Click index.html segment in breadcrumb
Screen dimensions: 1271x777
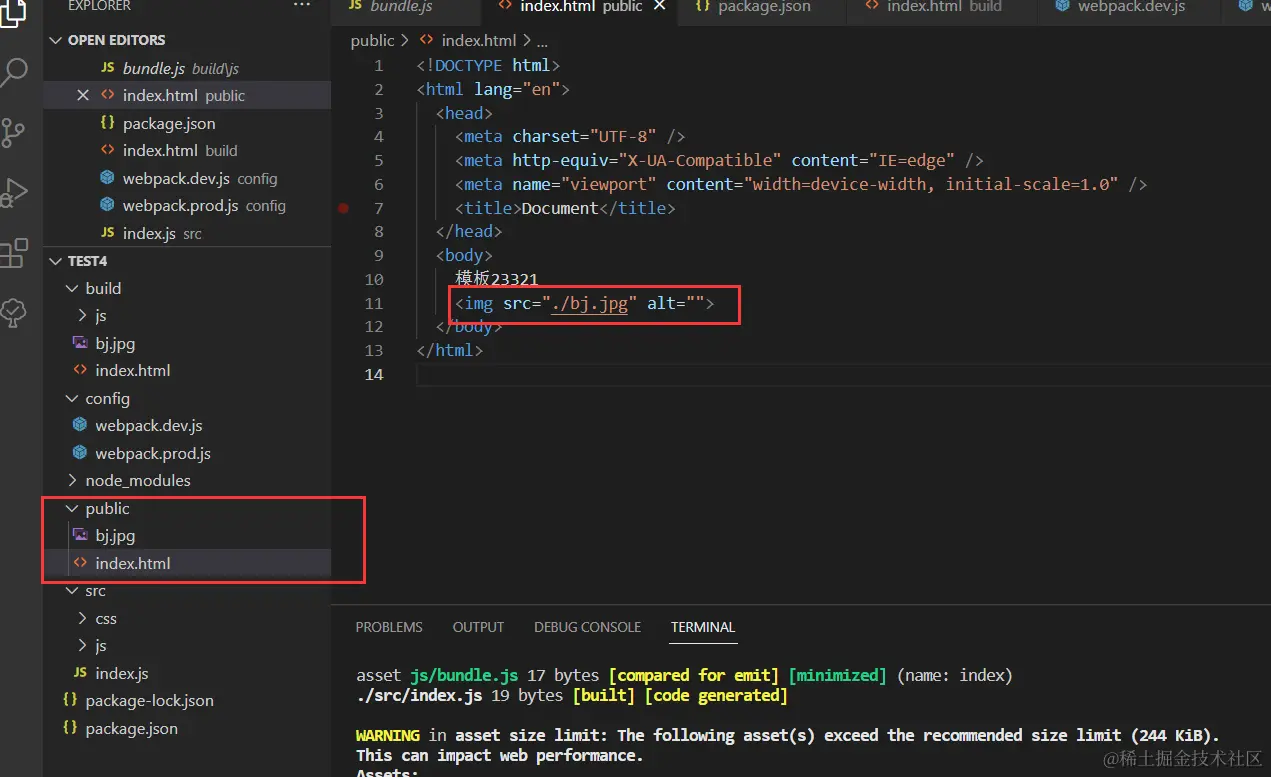(479, 41)
